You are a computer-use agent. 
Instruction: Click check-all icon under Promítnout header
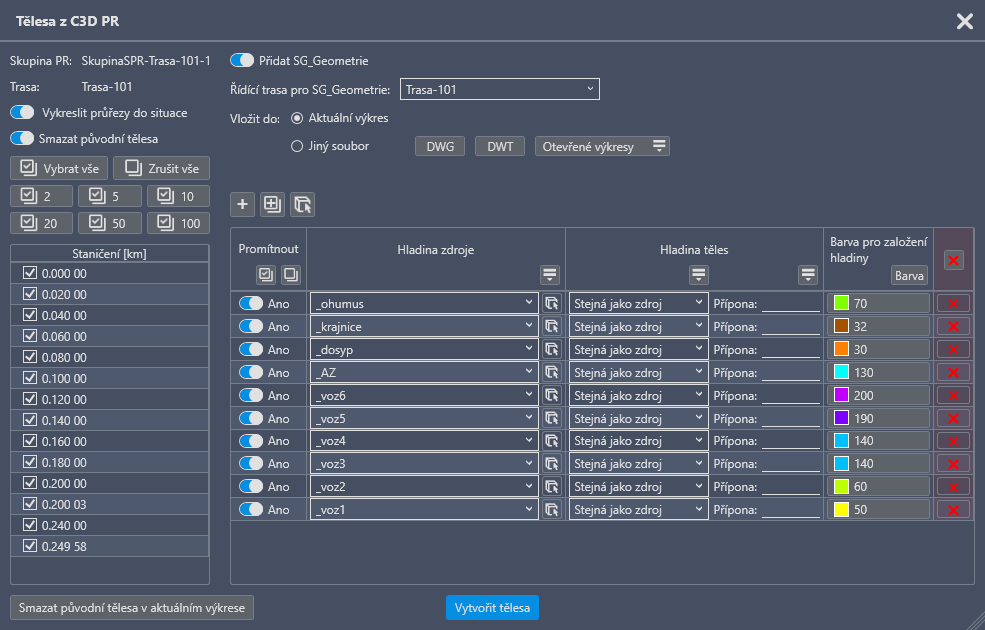(x=266, y=275)
